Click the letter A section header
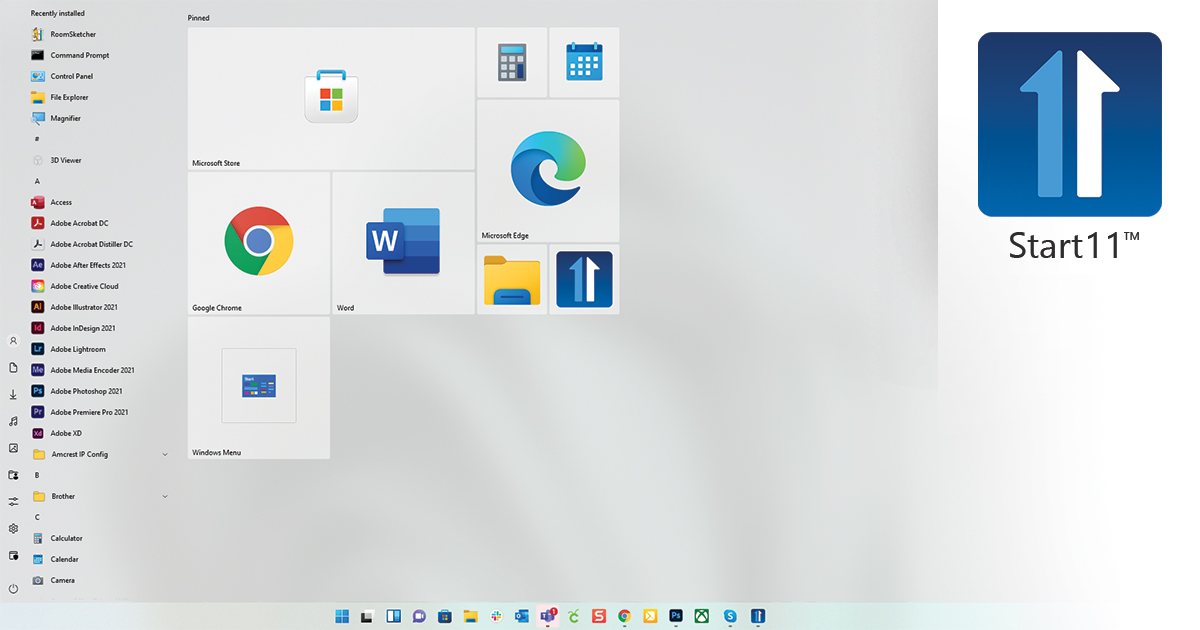This screenshot has height=630, width=1200. (37, 181)
